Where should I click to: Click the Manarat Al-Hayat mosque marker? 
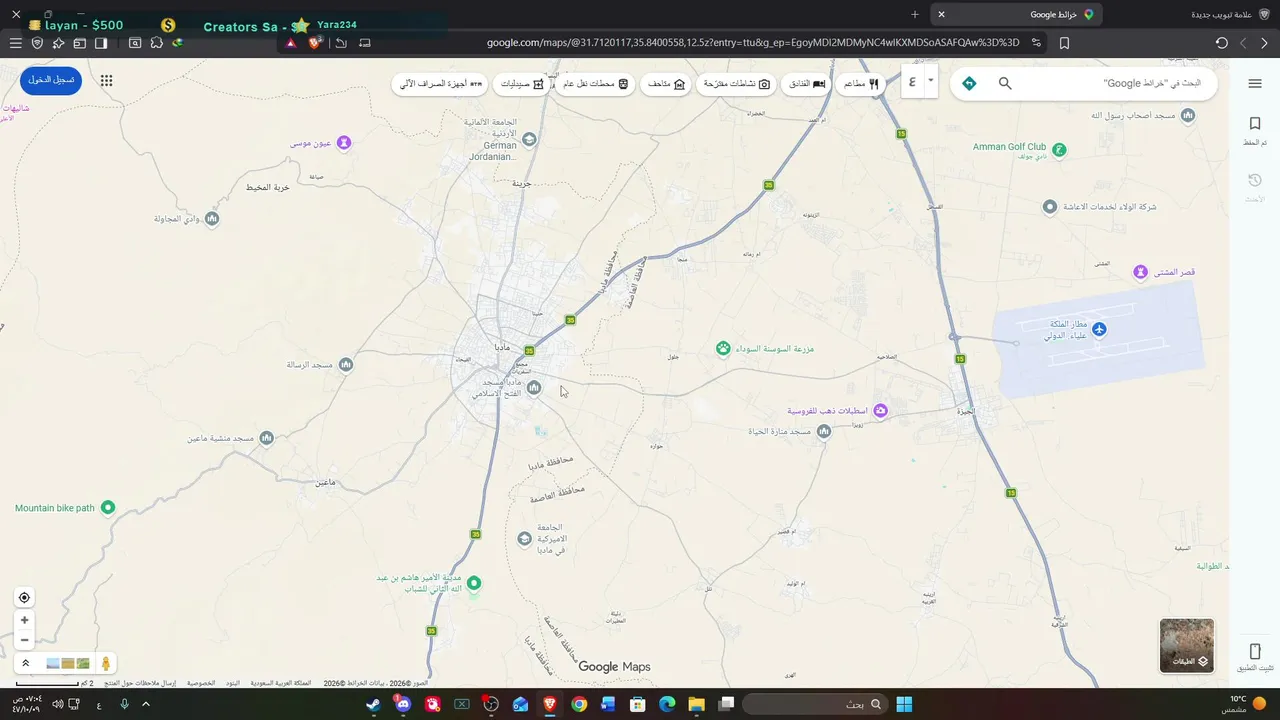tap(823, 431)
